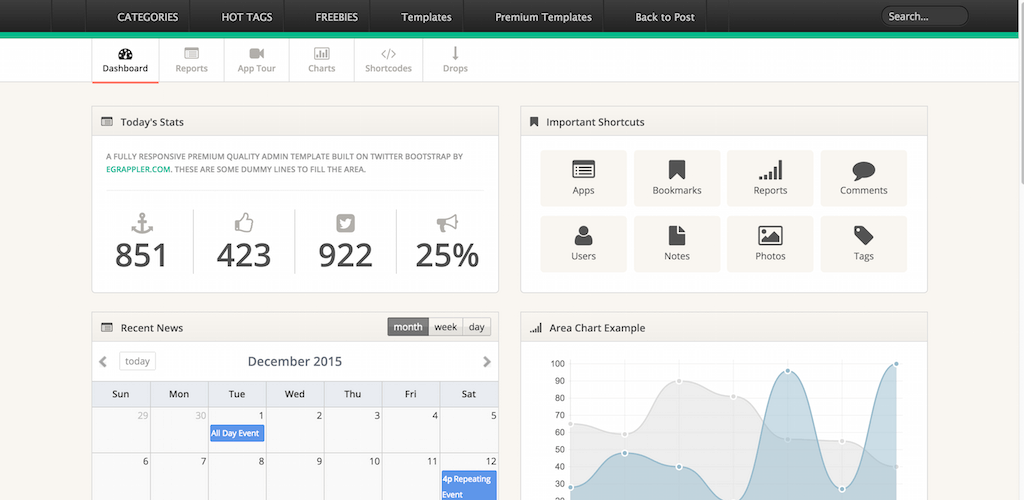Open the Notes shortcut
1024x500 pixels.
click(x=677, y=243)
